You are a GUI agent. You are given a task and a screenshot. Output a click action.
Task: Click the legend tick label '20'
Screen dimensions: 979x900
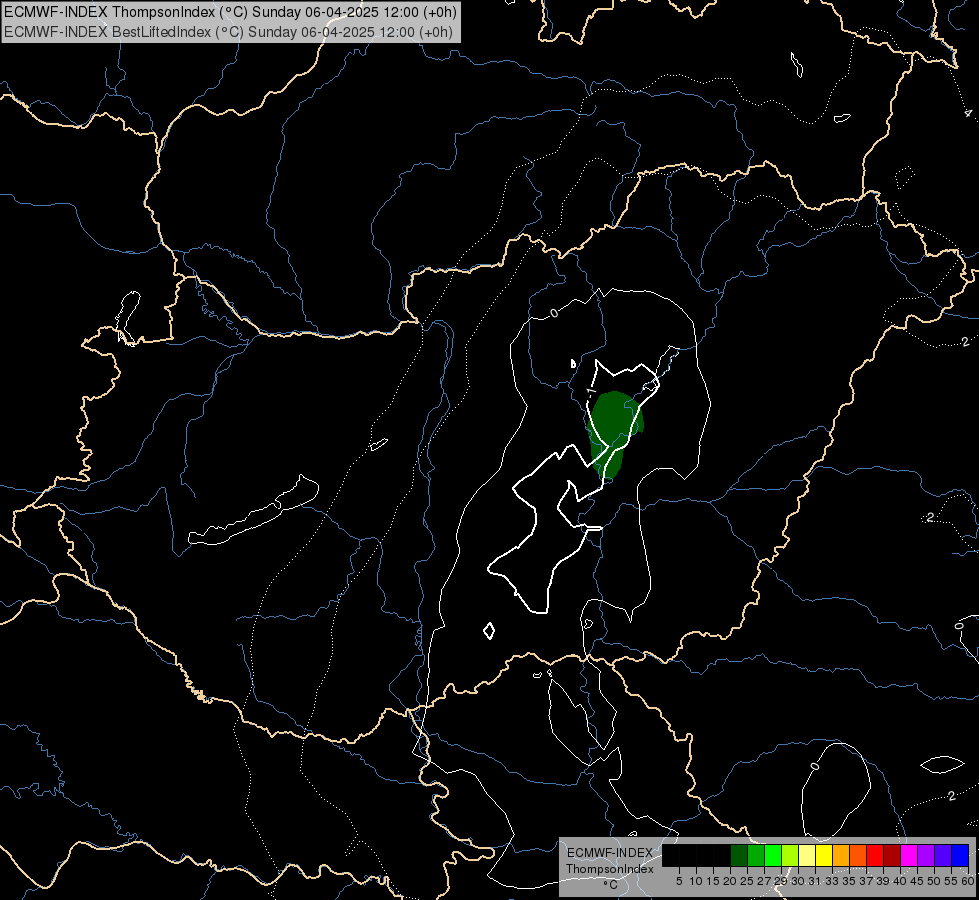(731, 881)
